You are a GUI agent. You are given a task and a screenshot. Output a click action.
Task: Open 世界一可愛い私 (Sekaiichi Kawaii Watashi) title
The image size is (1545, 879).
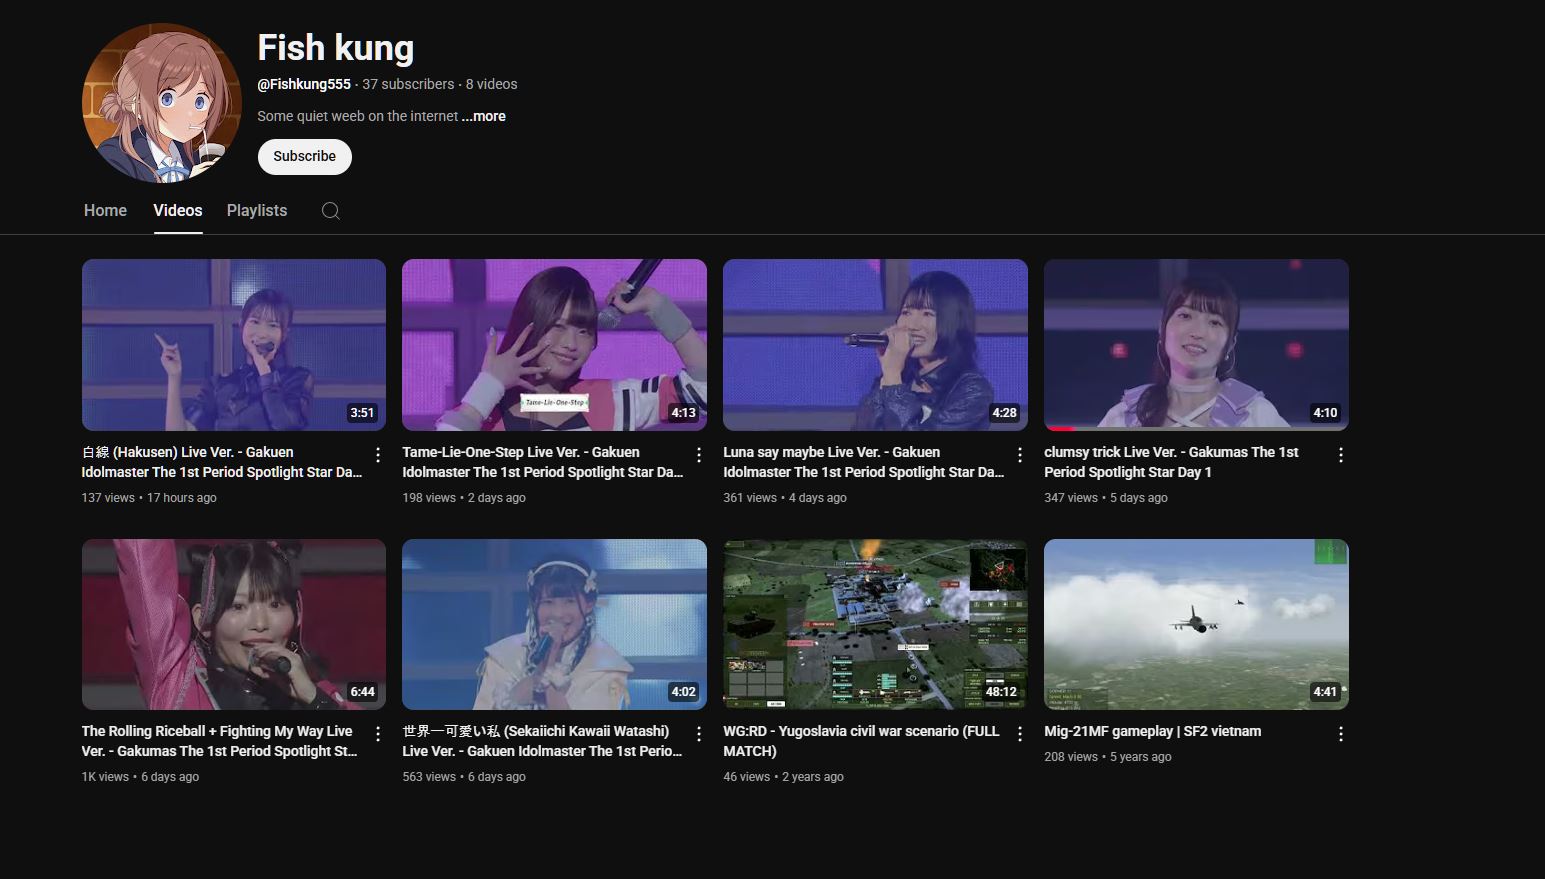(542, 741)
